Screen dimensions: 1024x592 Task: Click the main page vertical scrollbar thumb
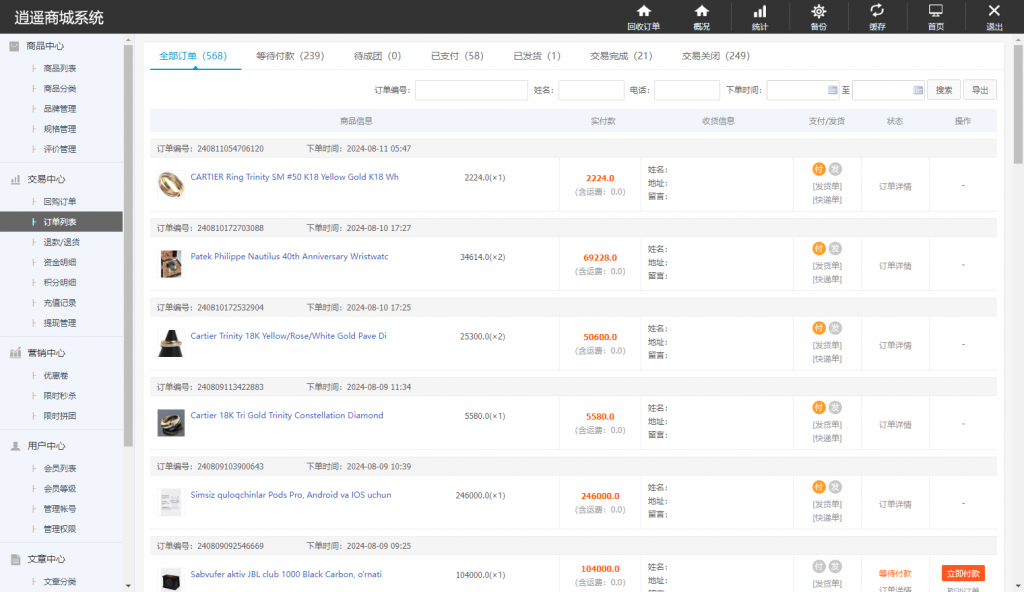coord(1018,103)
